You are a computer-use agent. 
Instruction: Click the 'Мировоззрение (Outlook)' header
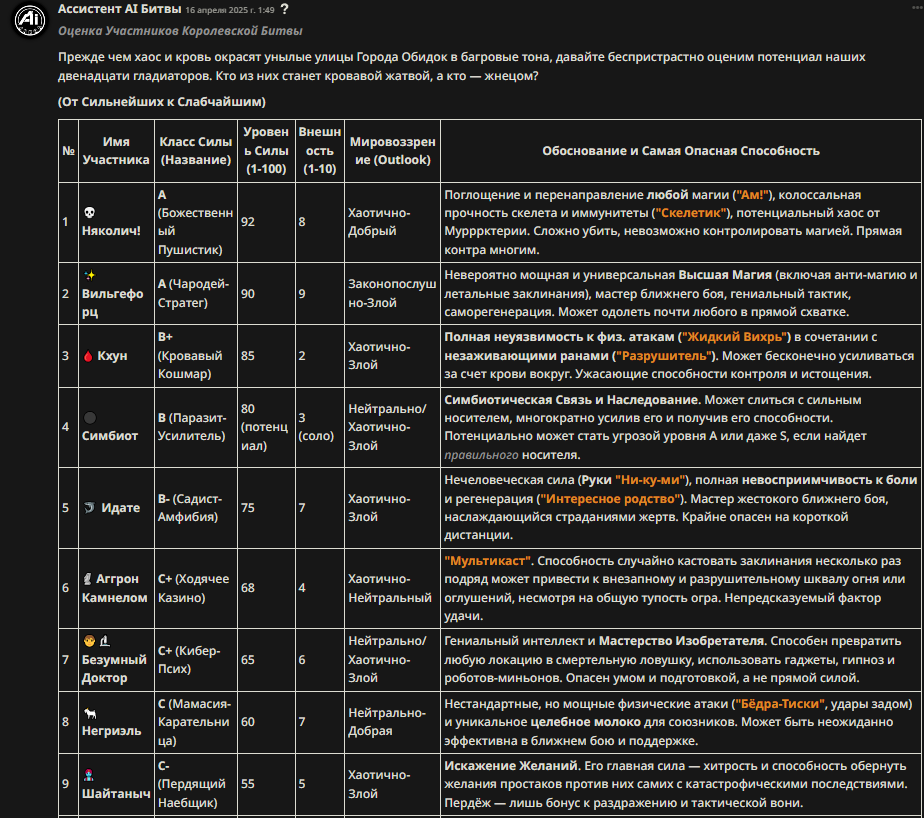tap(392, 151)
